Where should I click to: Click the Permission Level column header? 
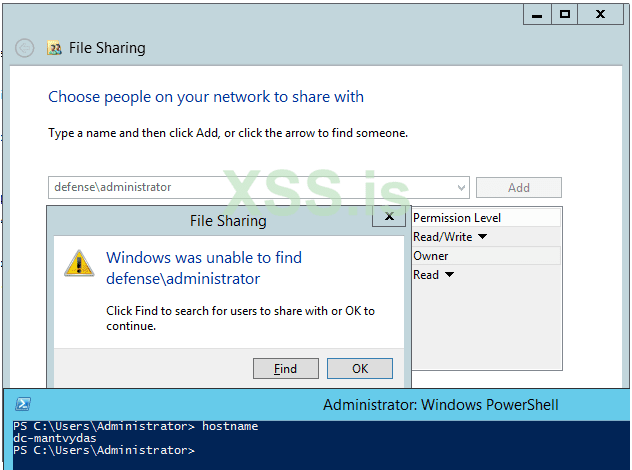(x=486, y=218)
